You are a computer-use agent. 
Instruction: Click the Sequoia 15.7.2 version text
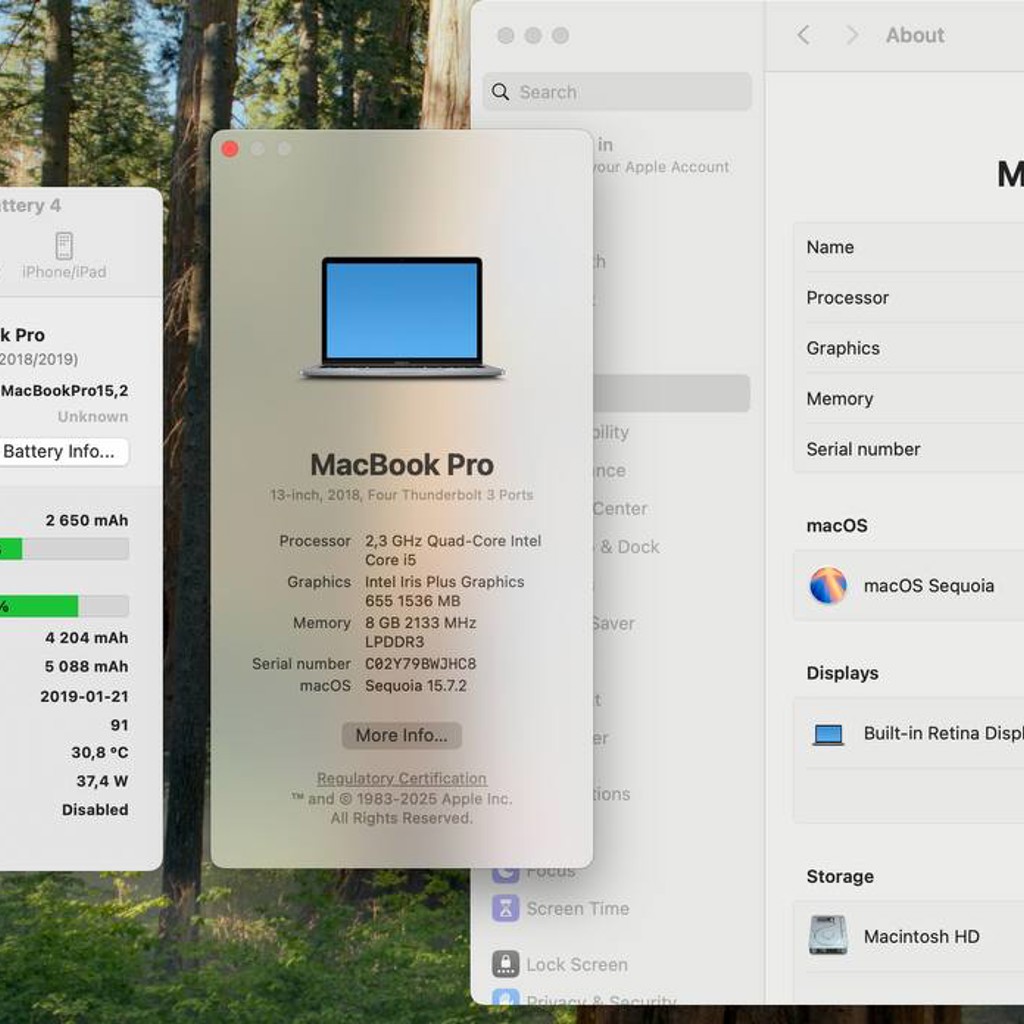pos(416,686)
